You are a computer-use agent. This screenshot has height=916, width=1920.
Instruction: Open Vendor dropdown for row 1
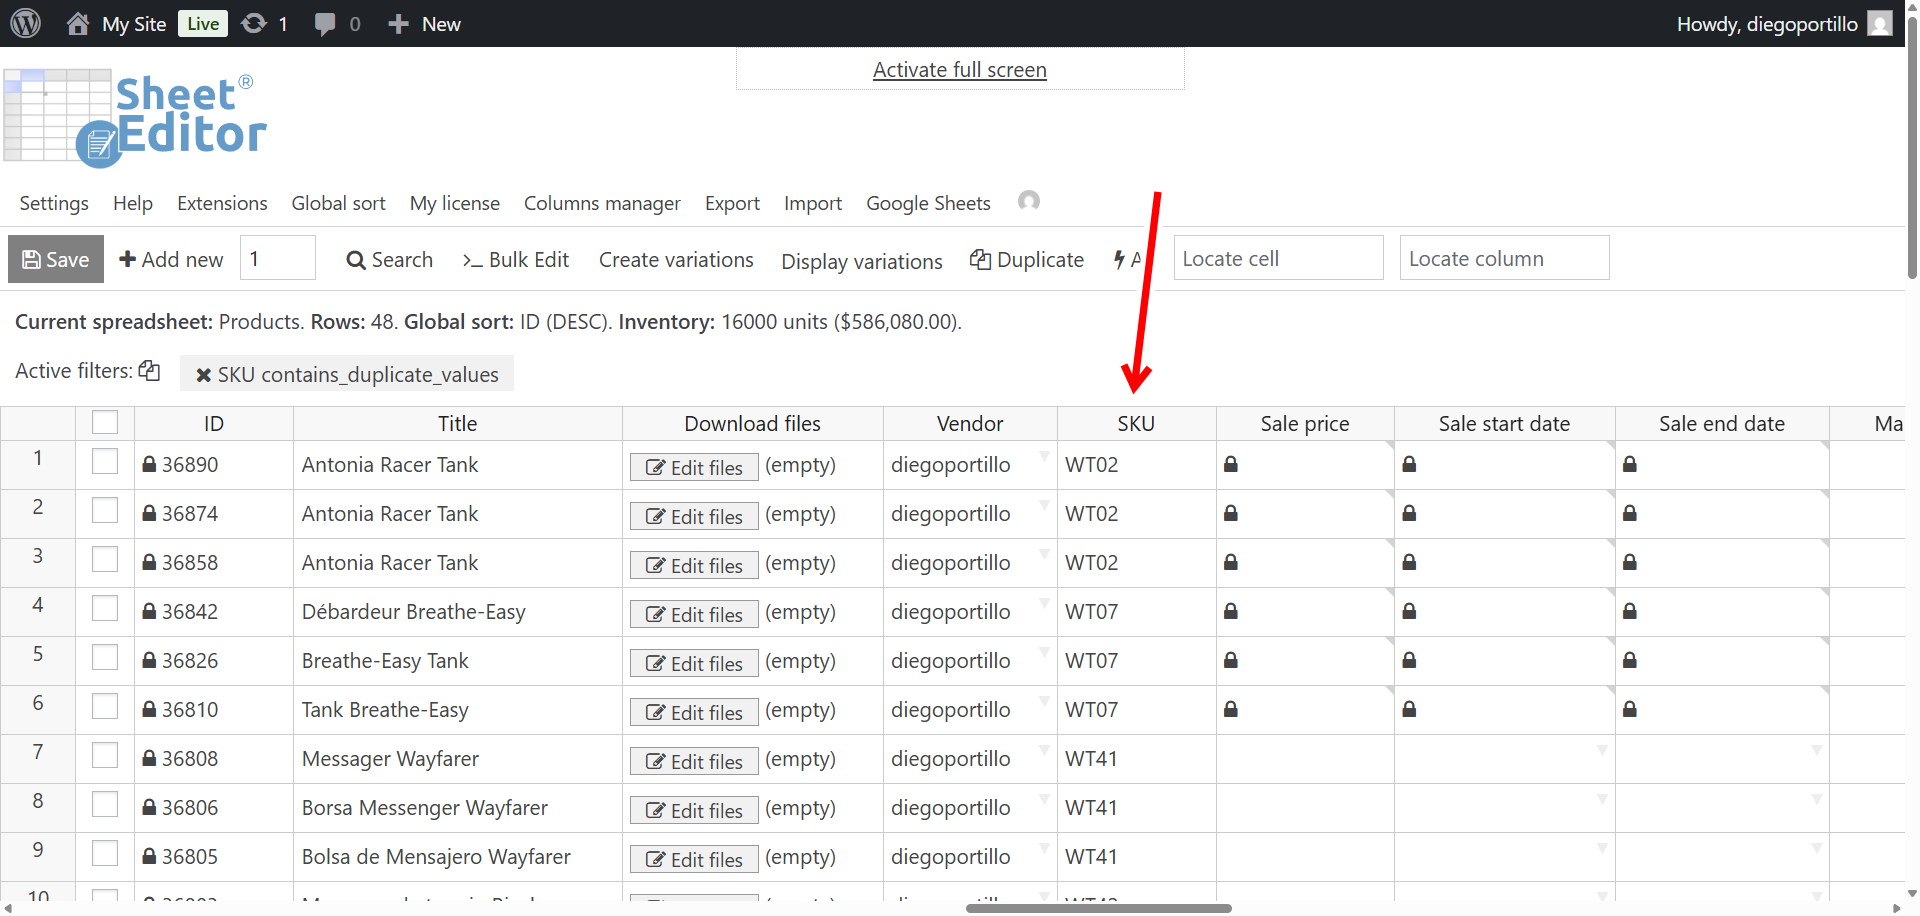click(x=1044, y=456)
